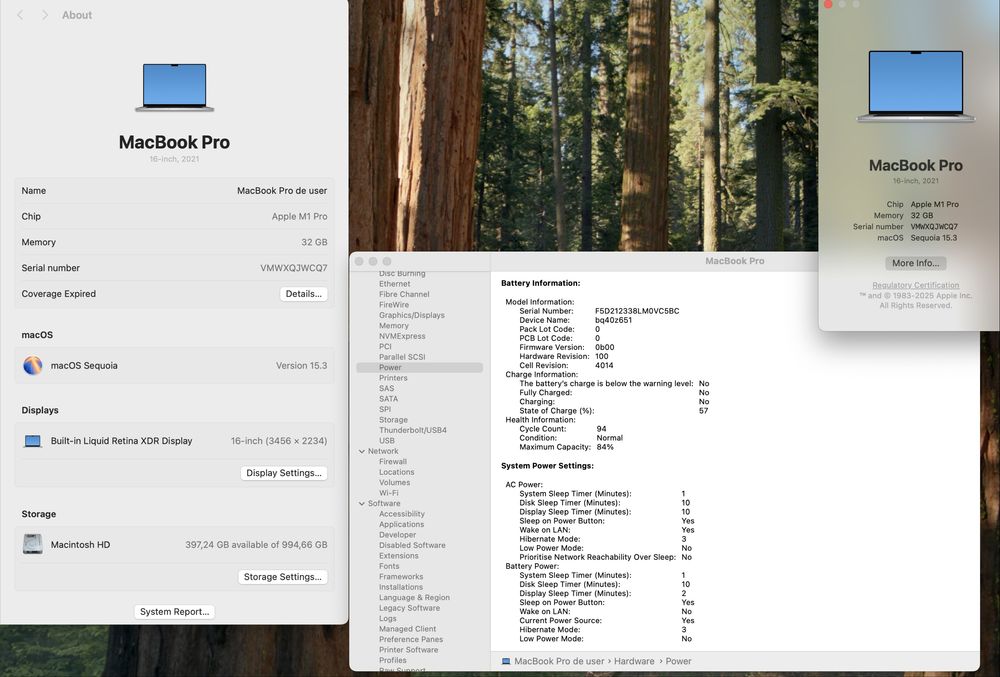Select SPI in the sidebar
Image resolution: width=1000 pixels, height=677 pixels.
pyautogui.click(x=385, y=409)
